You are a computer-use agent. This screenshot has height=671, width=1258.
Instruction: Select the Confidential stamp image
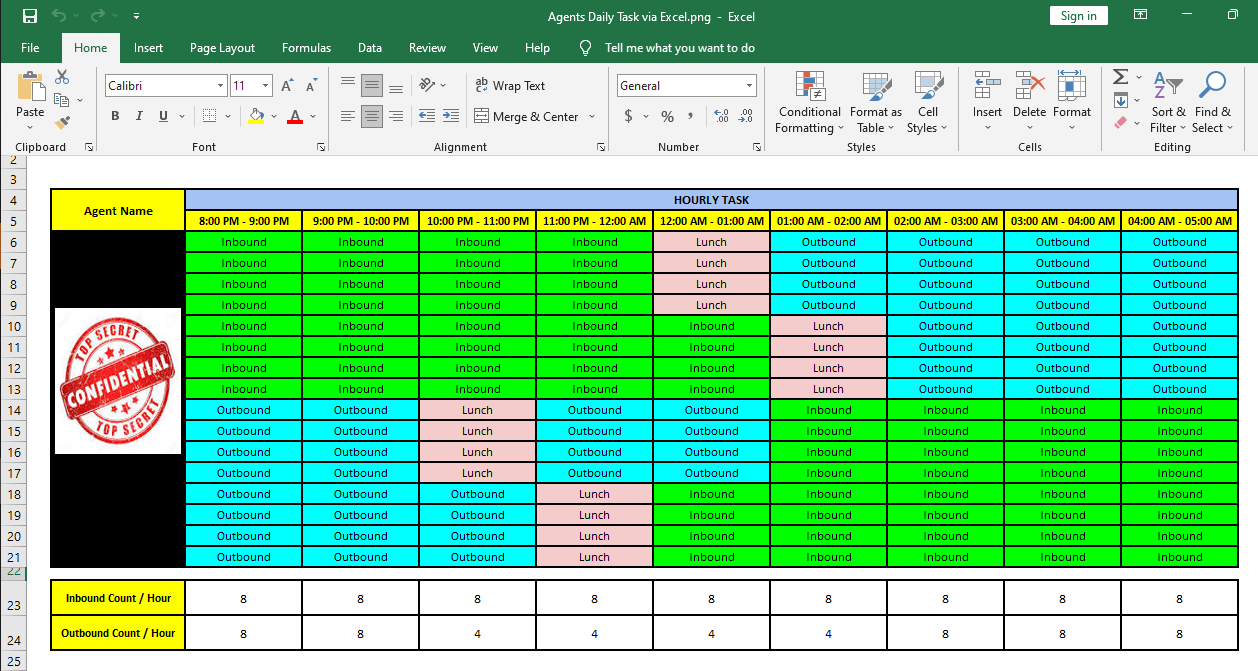(118, 380)
